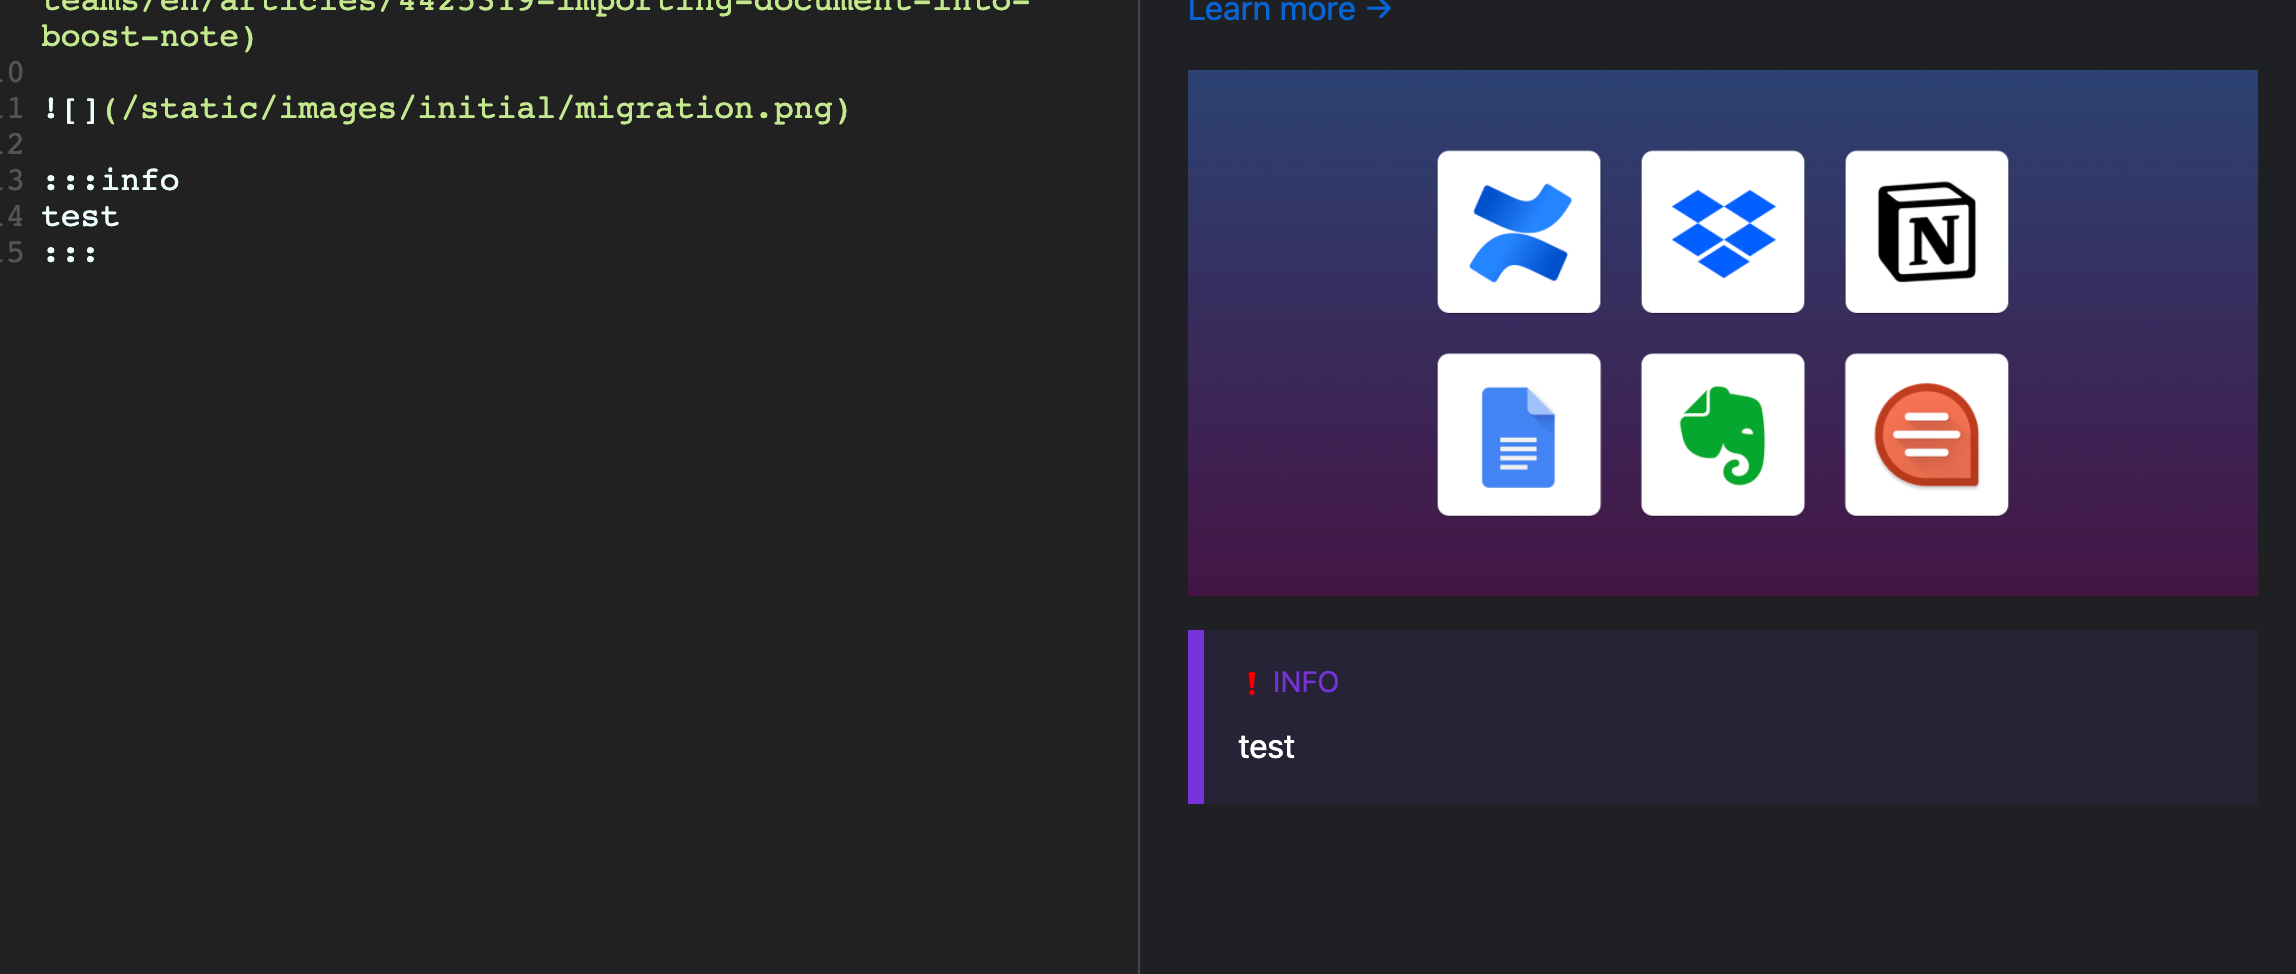Open the Learn more link

click(x=1289, y=10)
